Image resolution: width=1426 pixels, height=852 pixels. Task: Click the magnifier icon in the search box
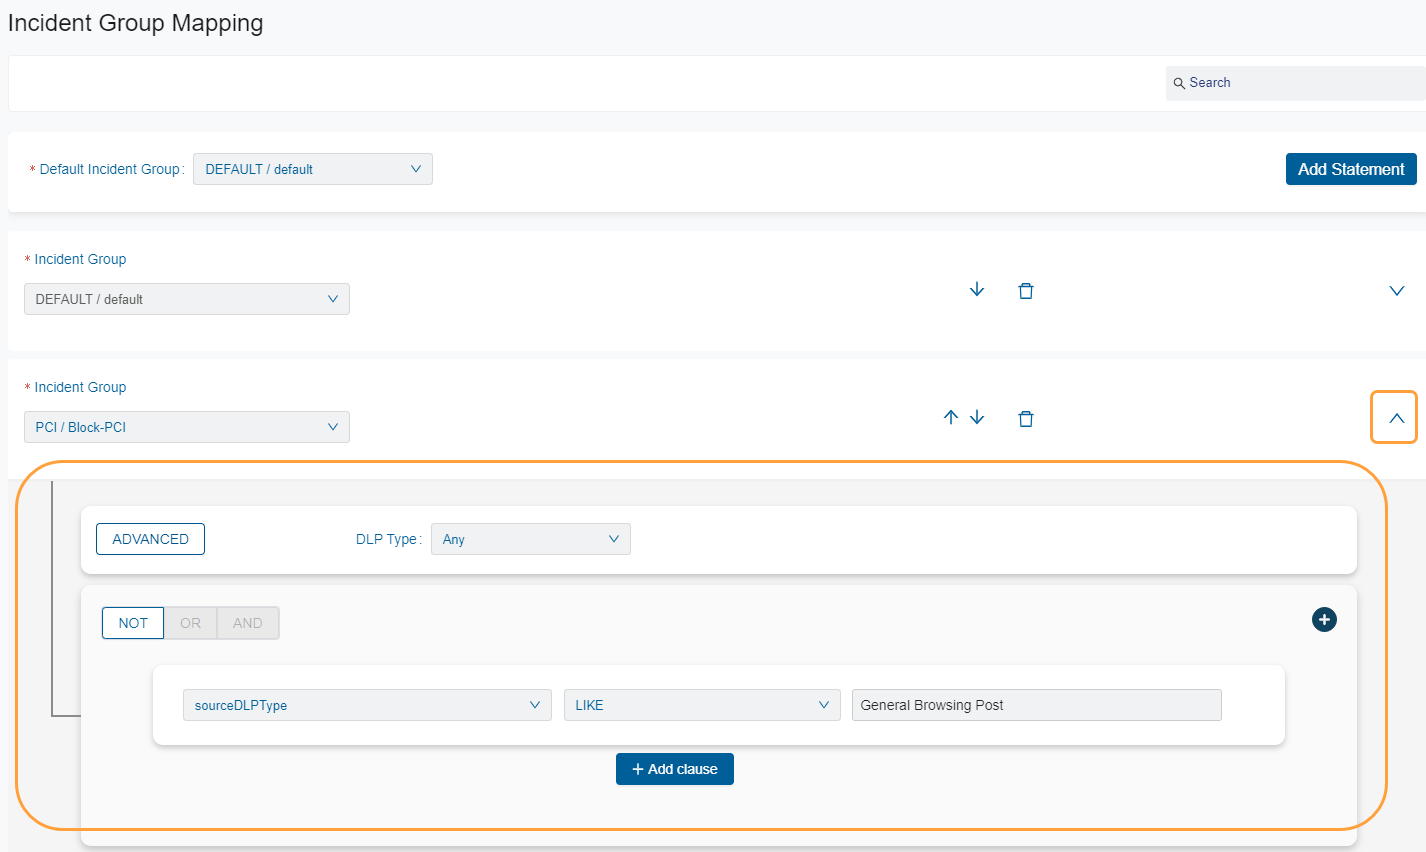click(1179, 84)
